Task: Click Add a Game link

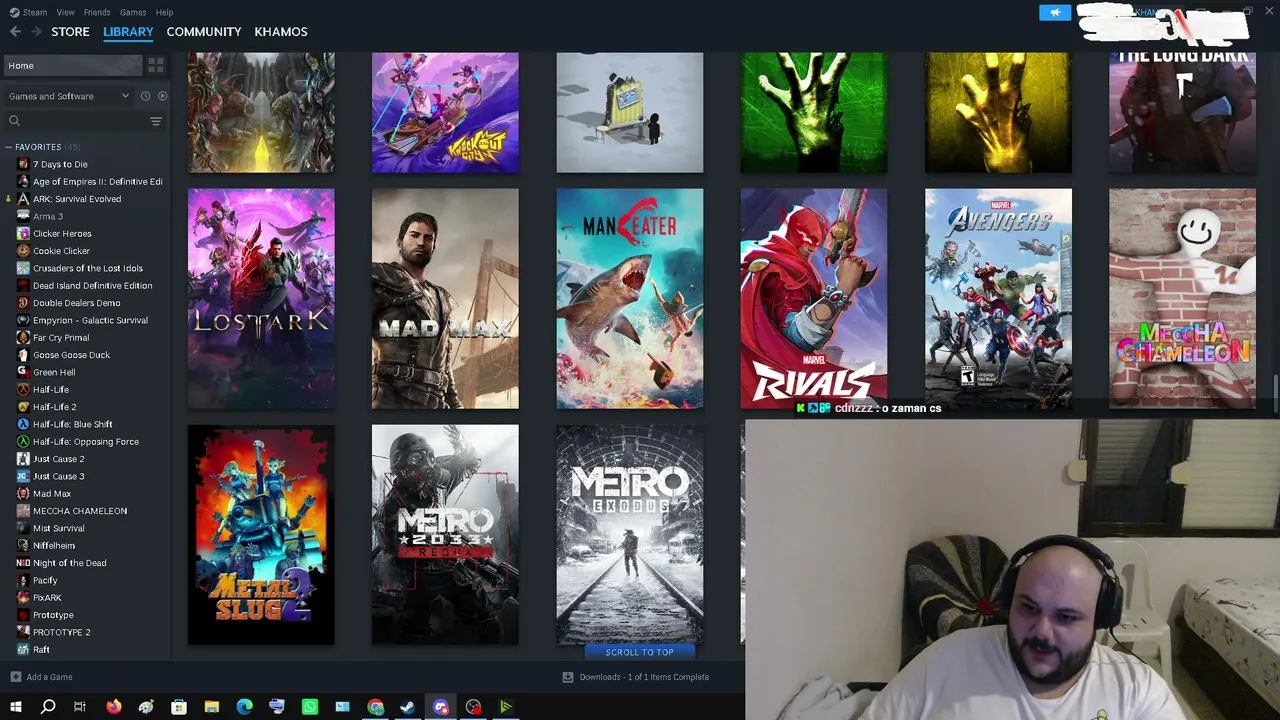Action: (50, 677)
